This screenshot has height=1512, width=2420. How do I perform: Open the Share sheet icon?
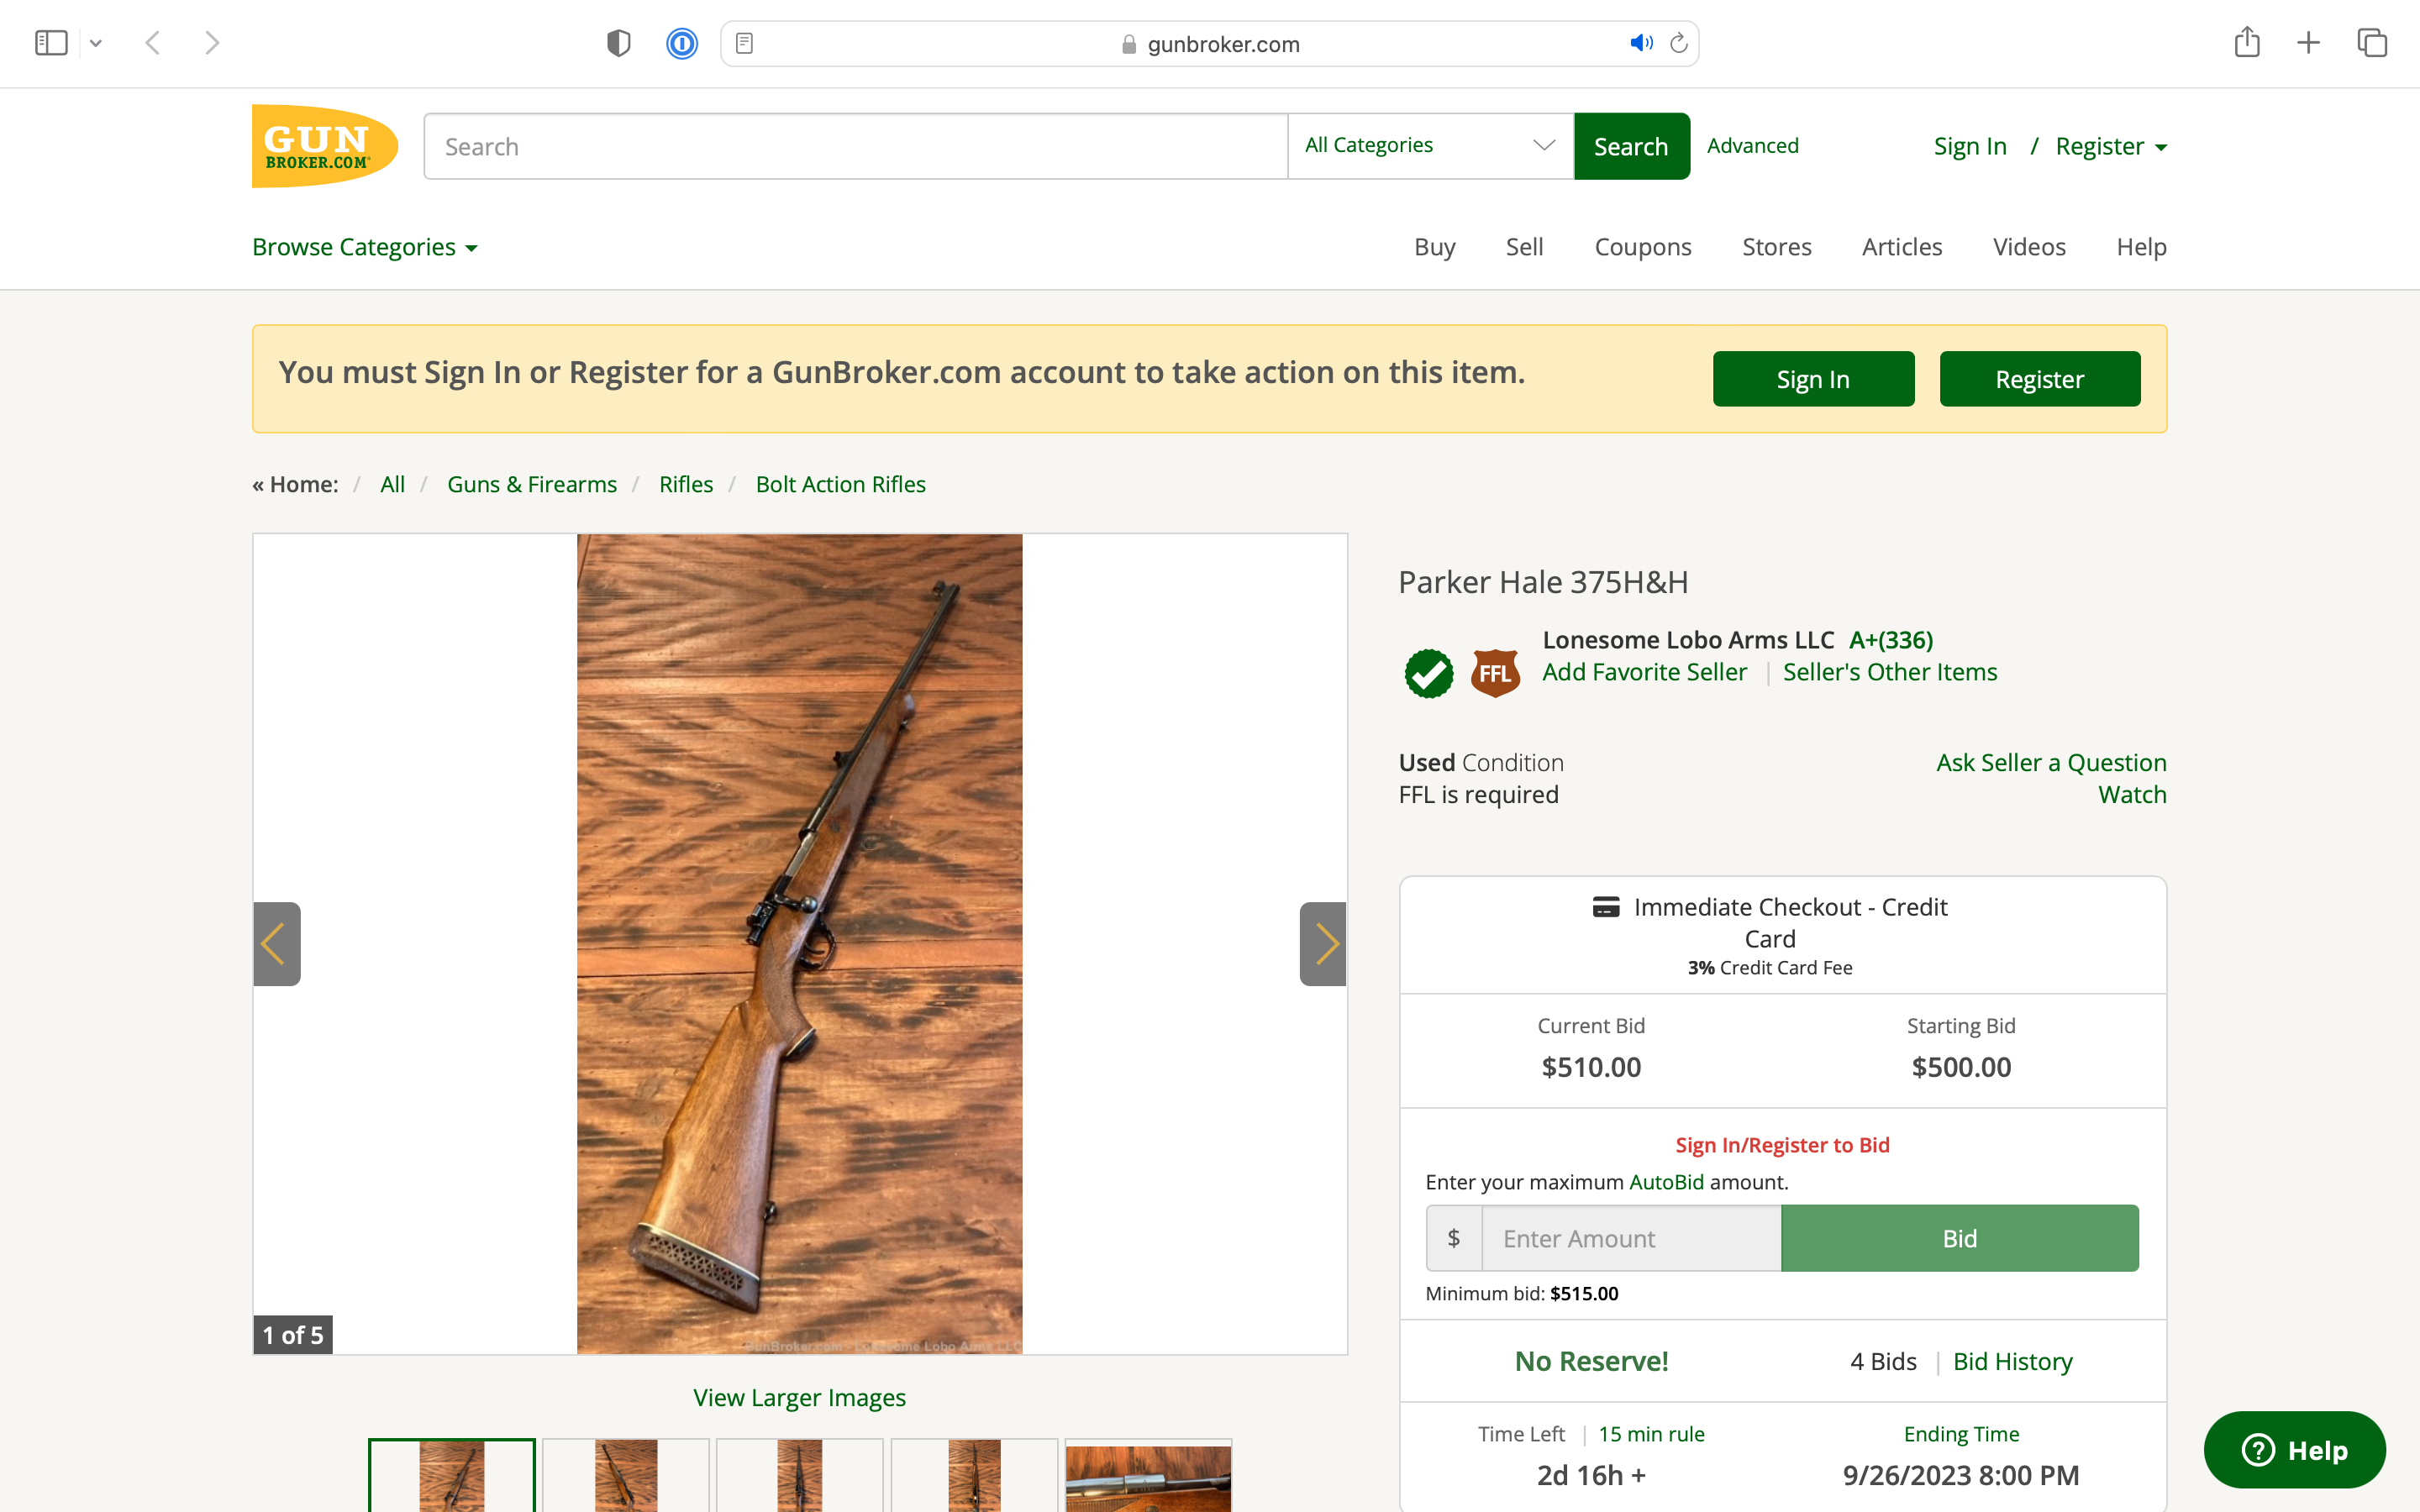[x=2247, y=42]
